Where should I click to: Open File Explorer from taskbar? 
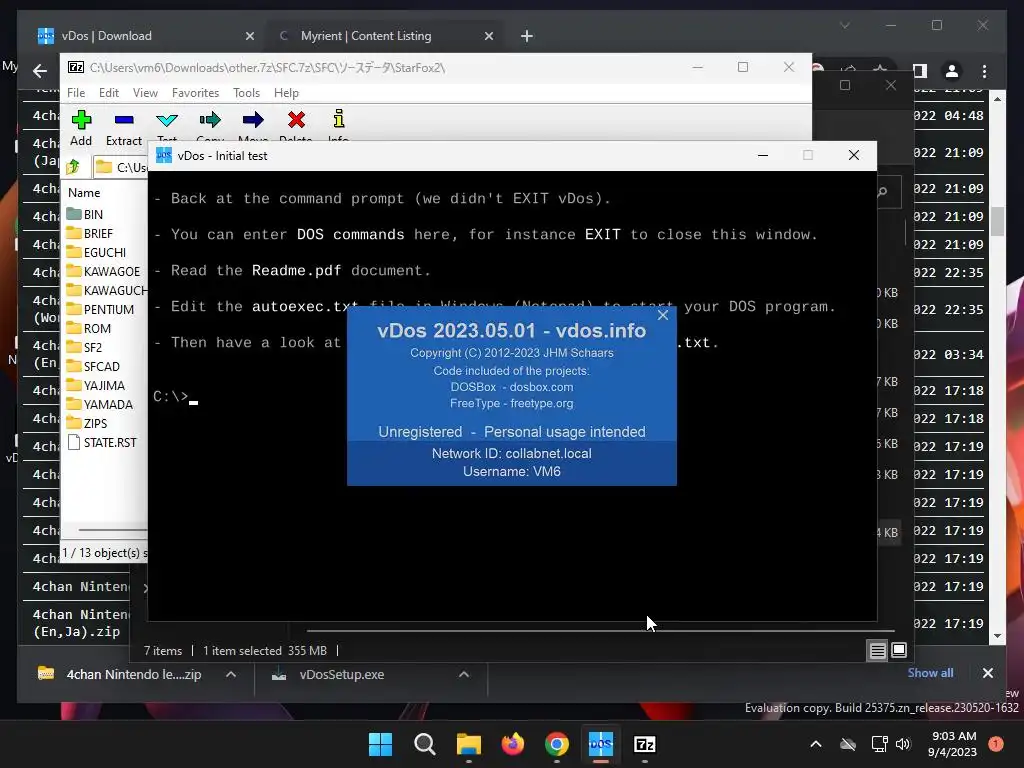pos(468,744)
